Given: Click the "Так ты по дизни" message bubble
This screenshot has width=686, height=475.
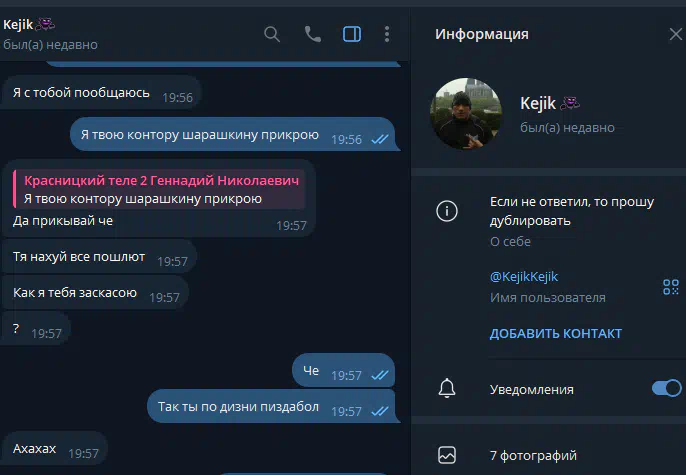Looking at the screenshot, I should [x=271, y=406].
